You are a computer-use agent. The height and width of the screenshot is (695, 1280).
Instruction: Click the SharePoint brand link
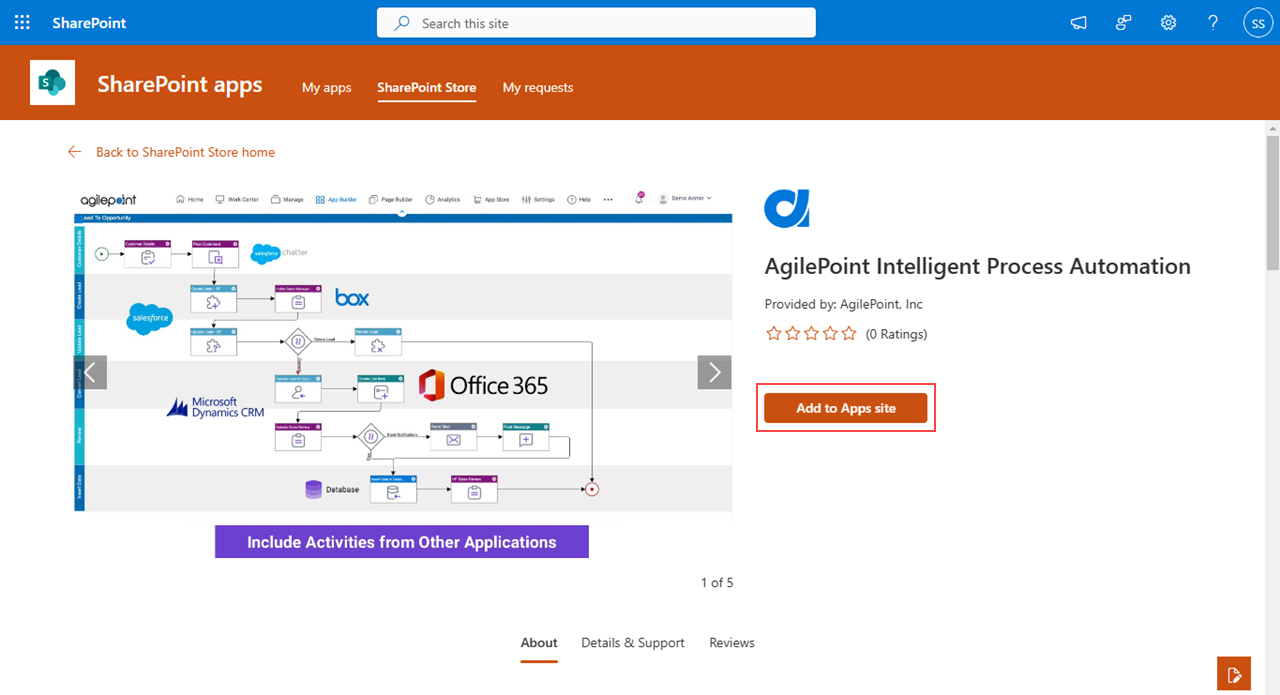(89, 23)
